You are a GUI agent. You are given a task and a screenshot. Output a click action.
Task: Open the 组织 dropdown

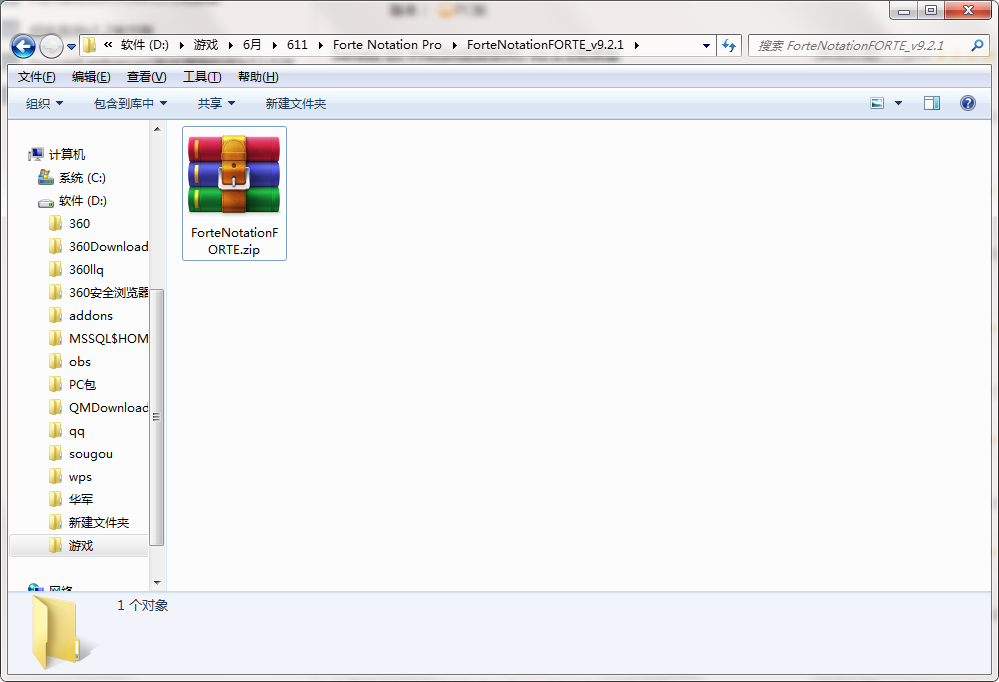tap(45, 103)
